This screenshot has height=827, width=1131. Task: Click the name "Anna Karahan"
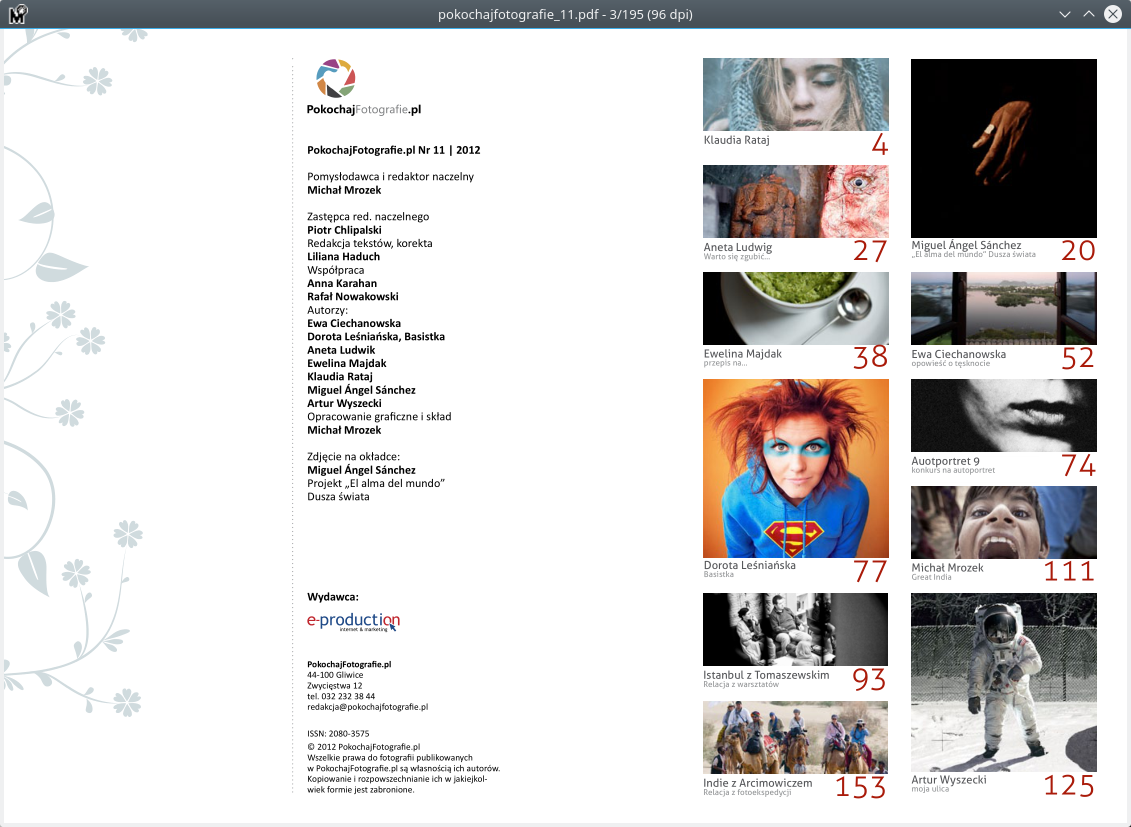click(x=342, y=283)
